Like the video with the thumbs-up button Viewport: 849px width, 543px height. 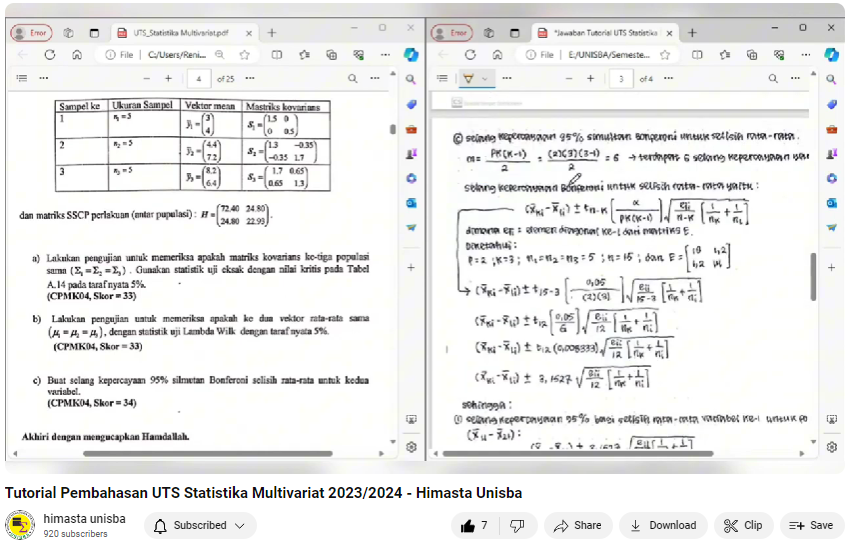(x=475, y=525)
